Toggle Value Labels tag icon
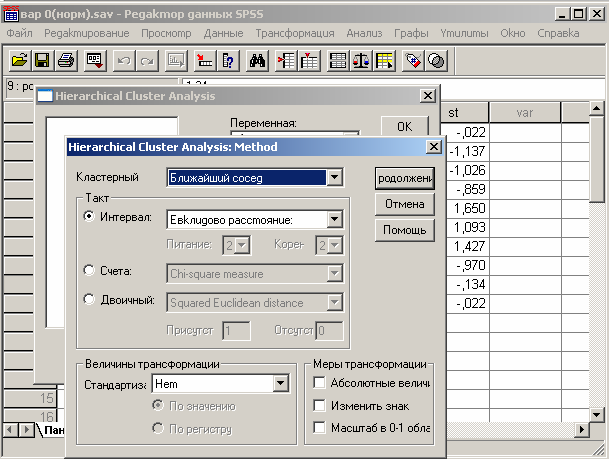609x459 pixels. [x=413, y=61]
